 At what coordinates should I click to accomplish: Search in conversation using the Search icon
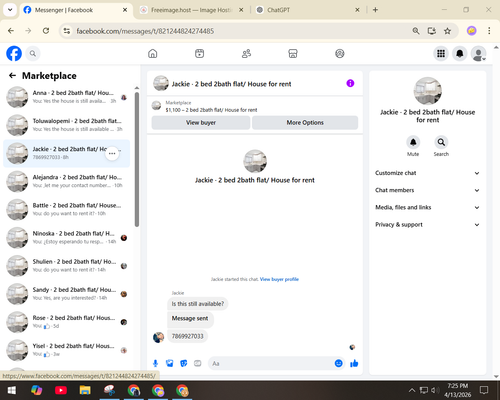coord(441,142)
